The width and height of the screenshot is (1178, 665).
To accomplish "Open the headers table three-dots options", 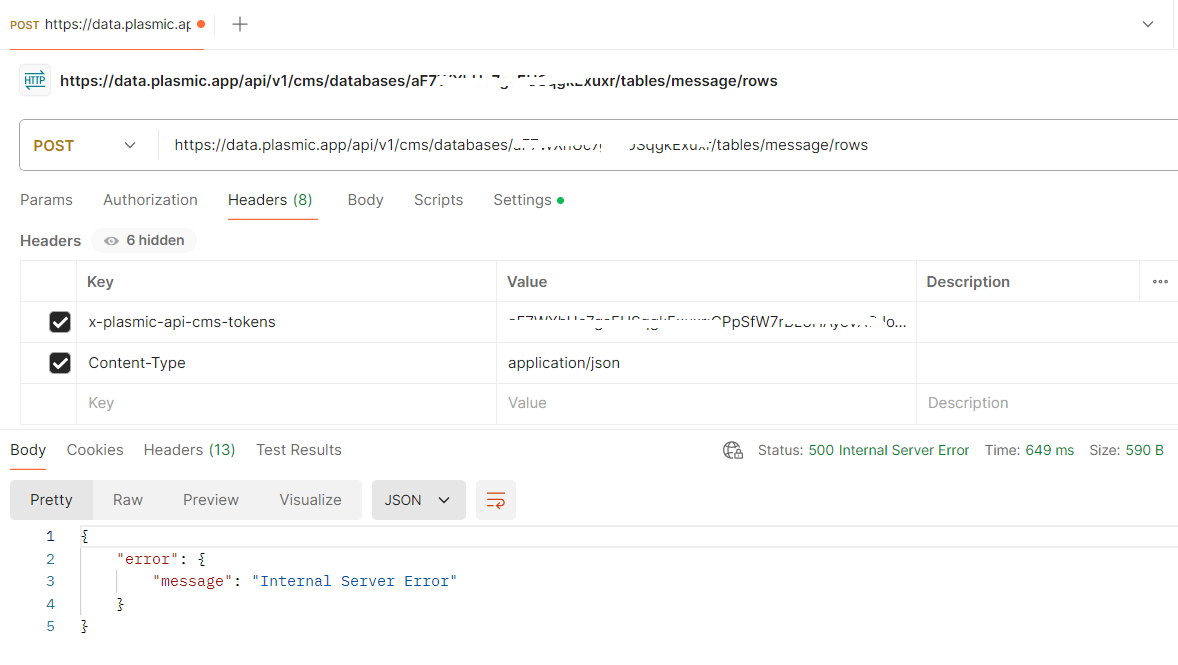I will click(x=1160, y=282).
